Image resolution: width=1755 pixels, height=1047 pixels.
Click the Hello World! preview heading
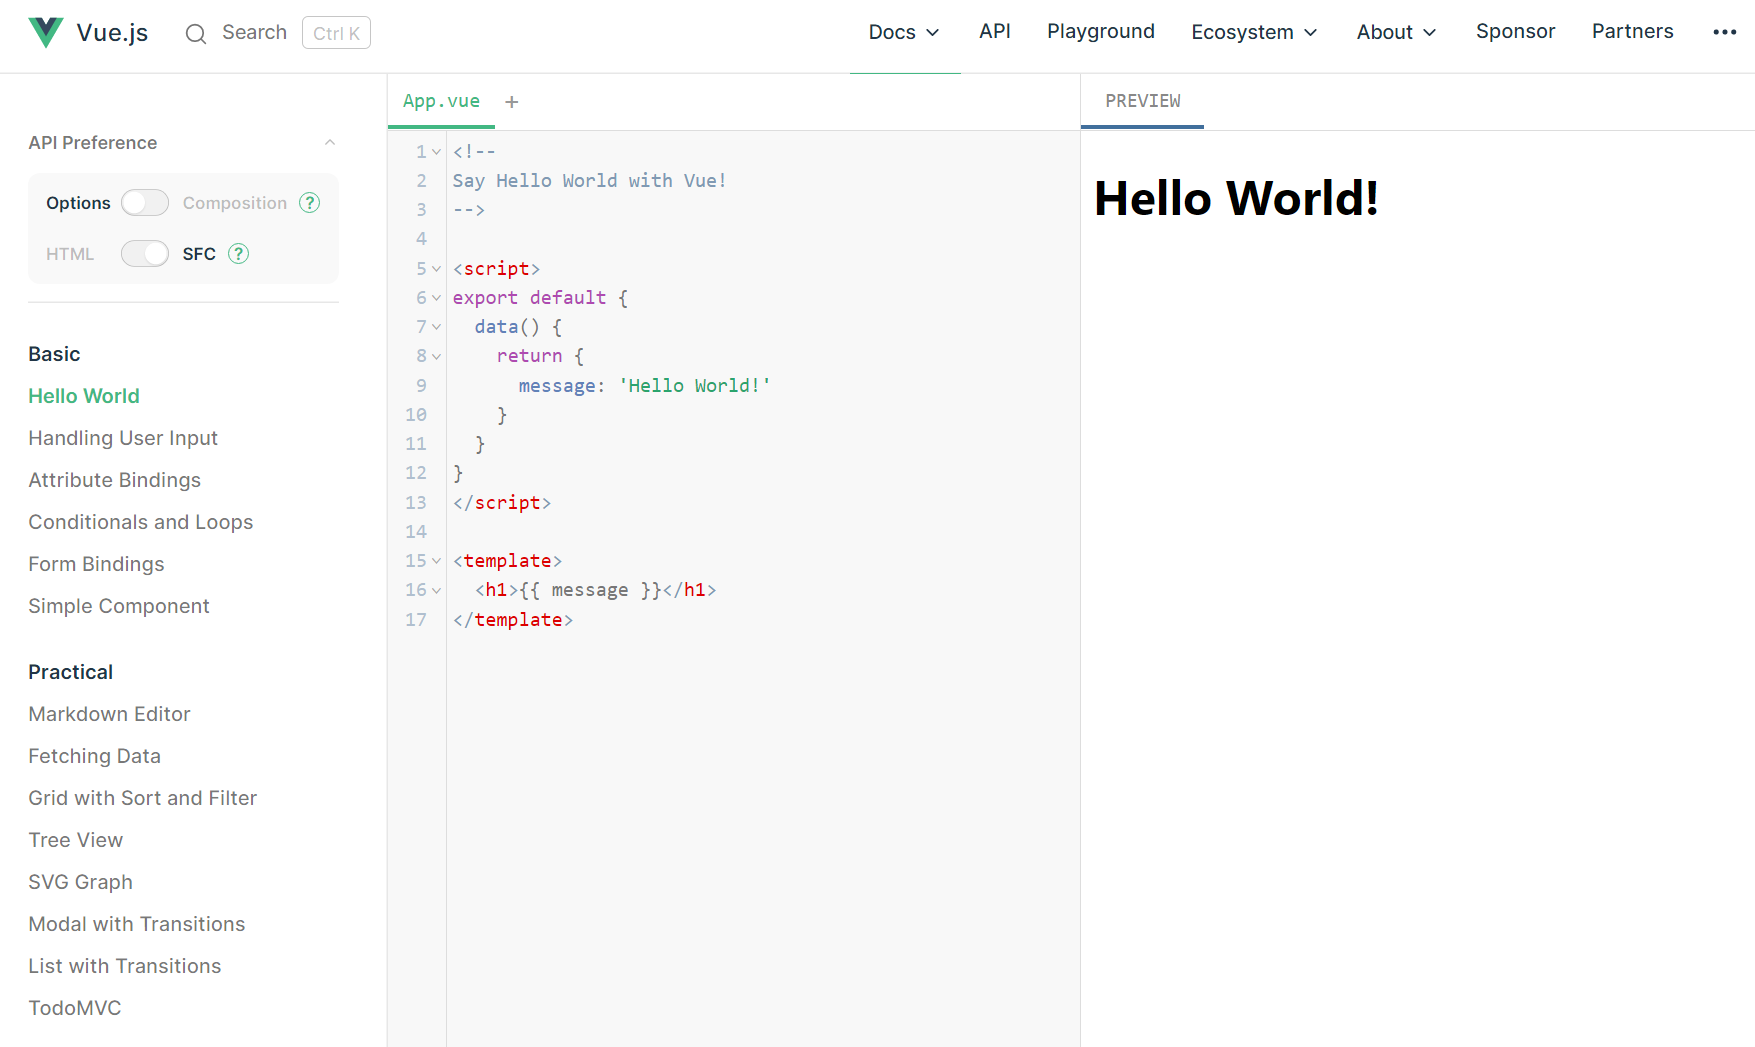point(1236,198)
